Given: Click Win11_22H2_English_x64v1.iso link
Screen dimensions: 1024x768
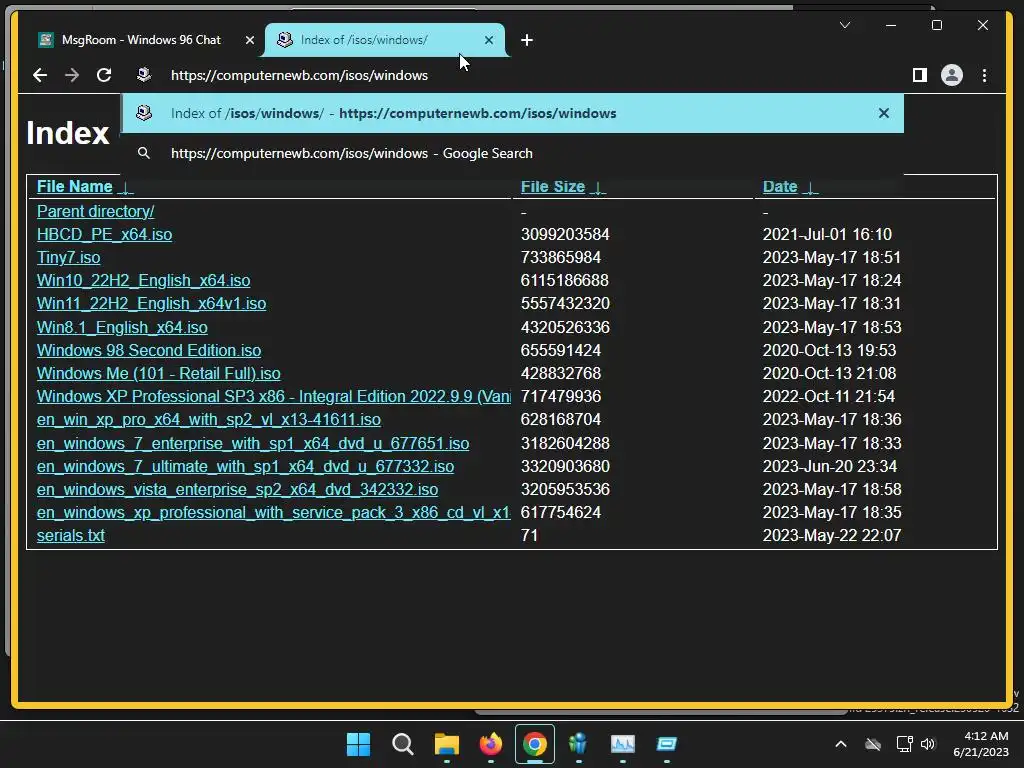Looking at the screenshot, I should (152, 304).
